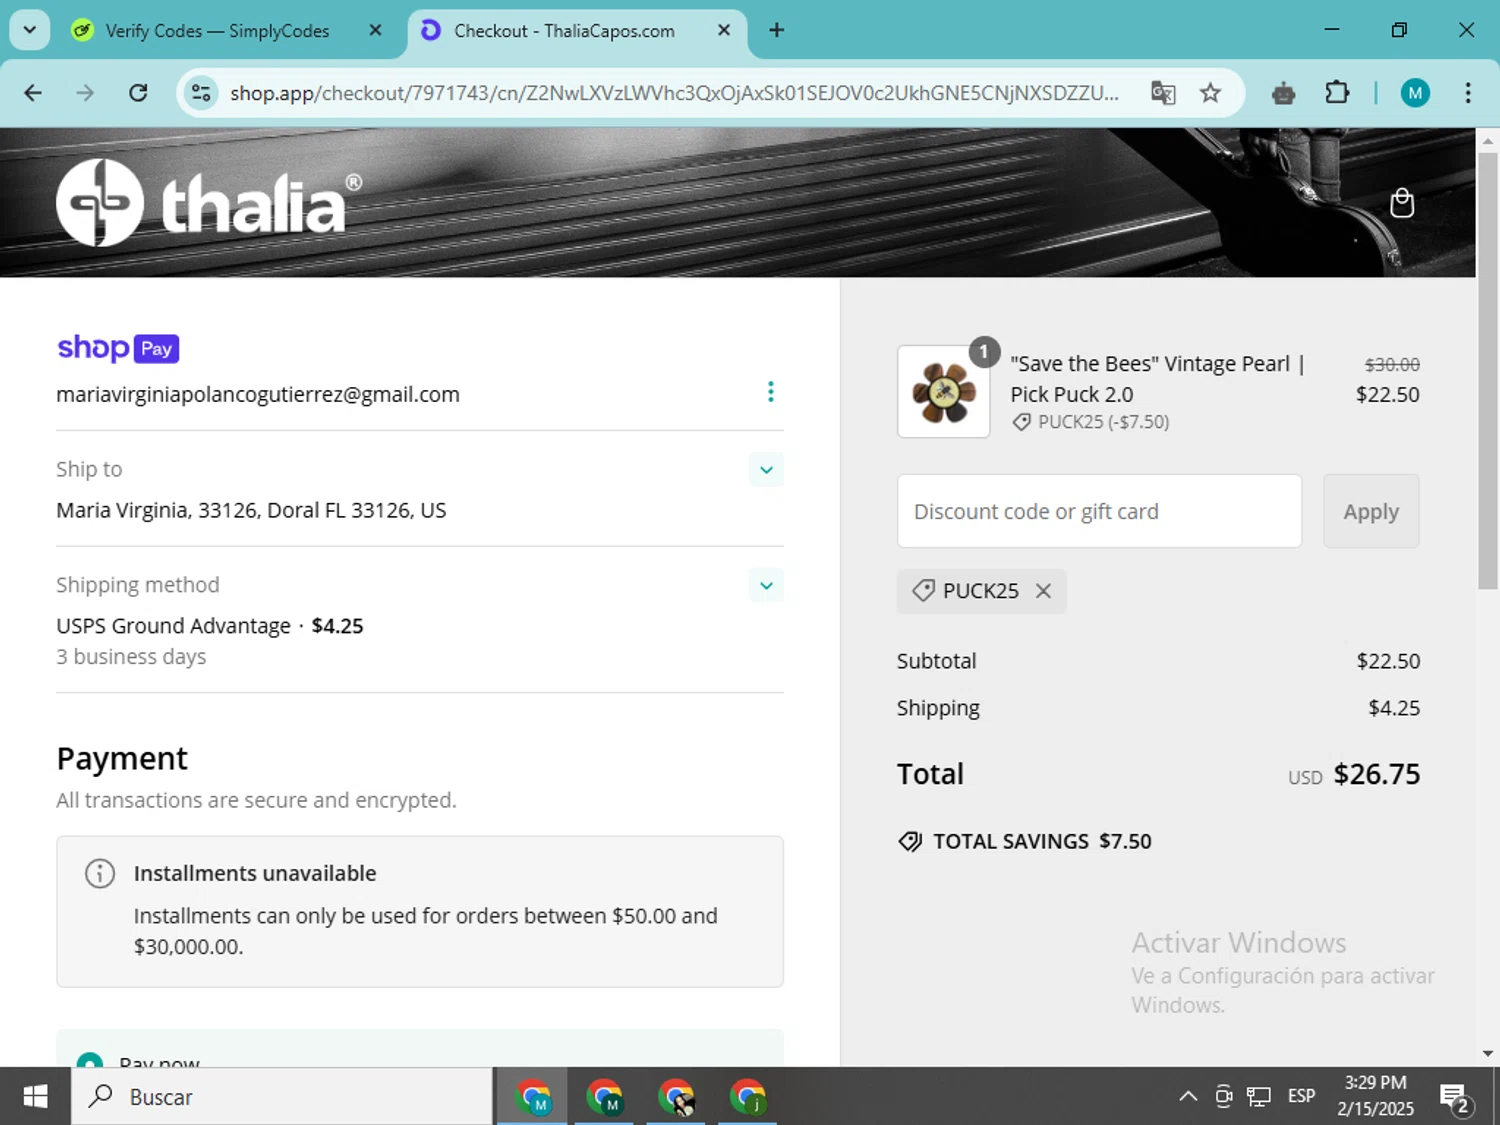Click the Discount code or gift card field
Viewport: 1500px width, 1125px height.
[x=1099, y=511]
